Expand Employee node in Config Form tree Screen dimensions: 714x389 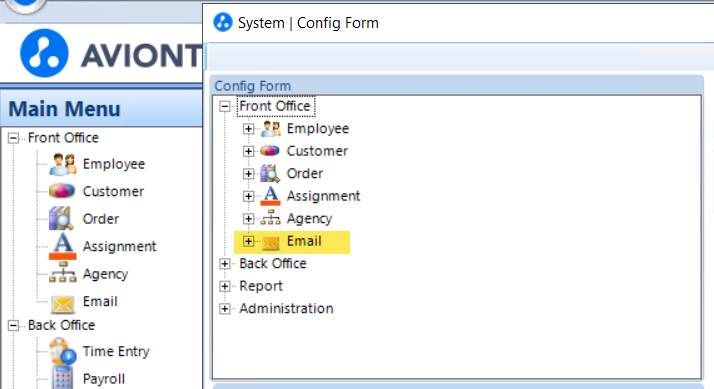[x=248, y=129]
